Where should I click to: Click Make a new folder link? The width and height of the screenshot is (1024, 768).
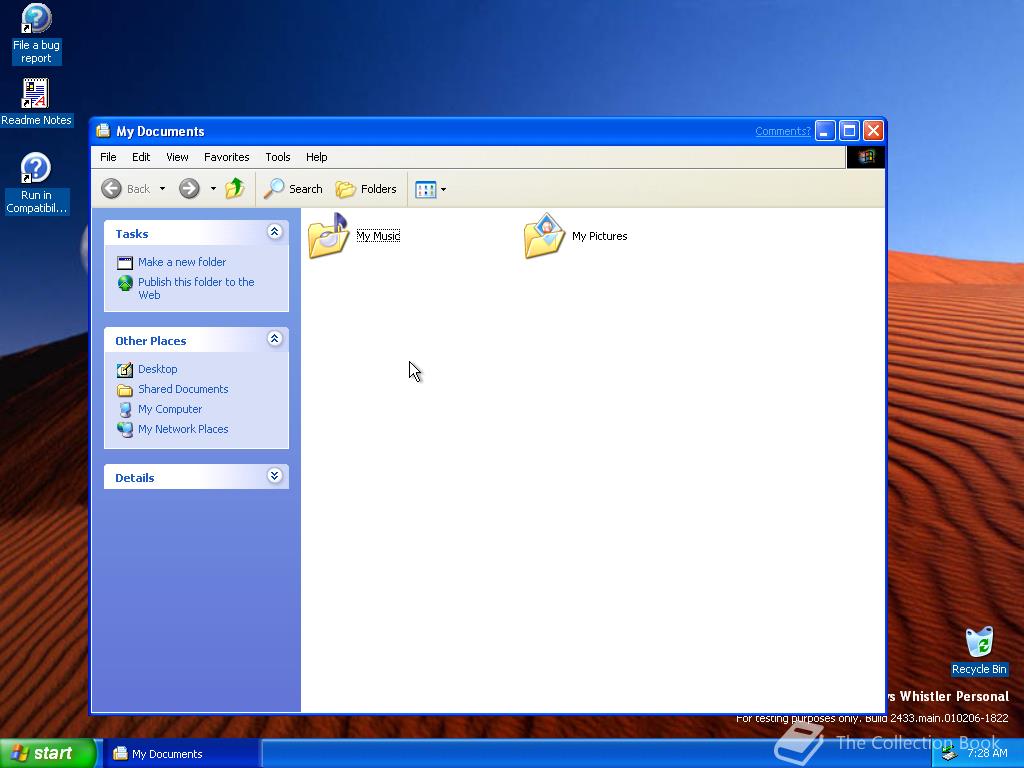(x=182, y=262)
